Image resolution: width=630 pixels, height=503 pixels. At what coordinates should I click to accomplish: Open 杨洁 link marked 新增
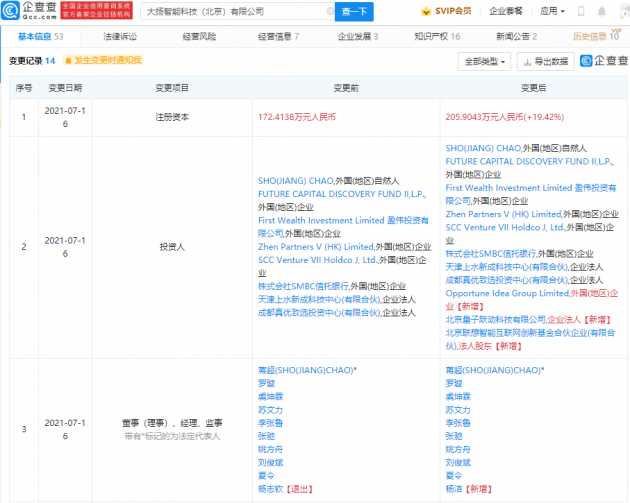(454, 489)
